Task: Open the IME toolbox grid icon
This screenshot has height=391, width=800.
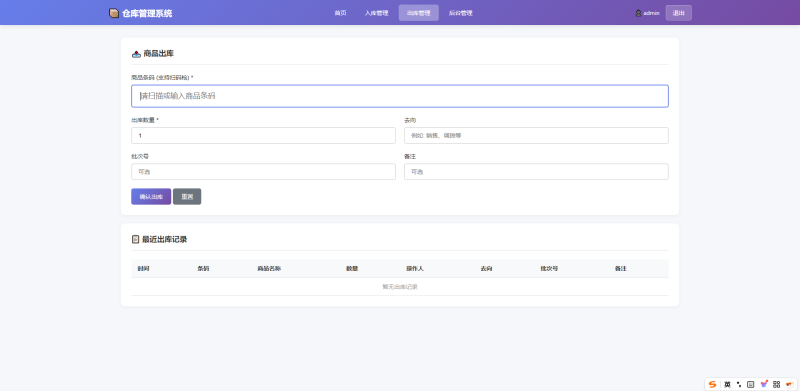Action: 777,384
